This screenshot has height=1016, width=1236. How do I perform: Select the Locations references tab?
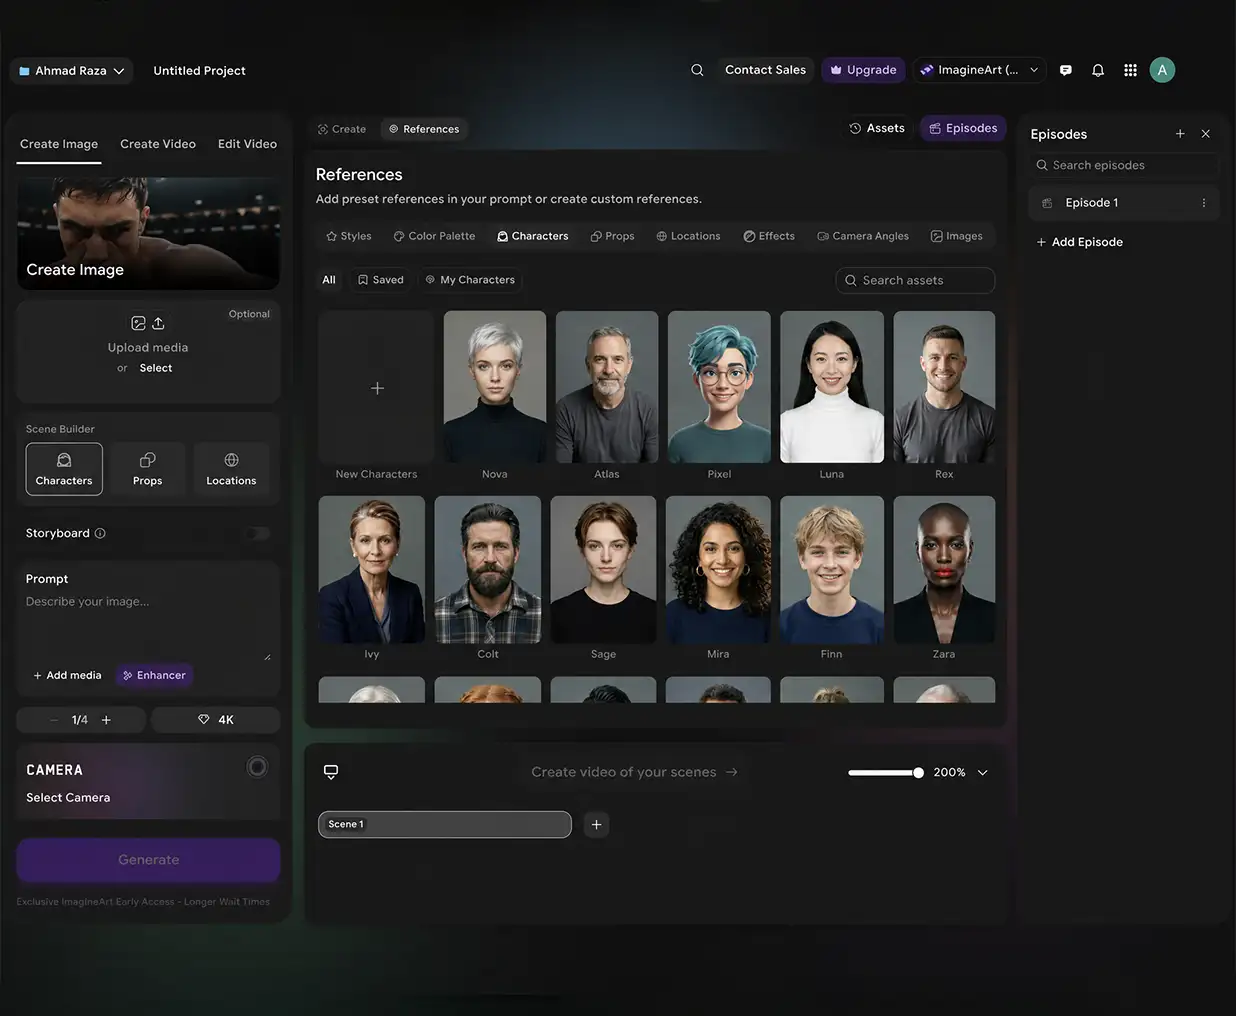(688, 237)
